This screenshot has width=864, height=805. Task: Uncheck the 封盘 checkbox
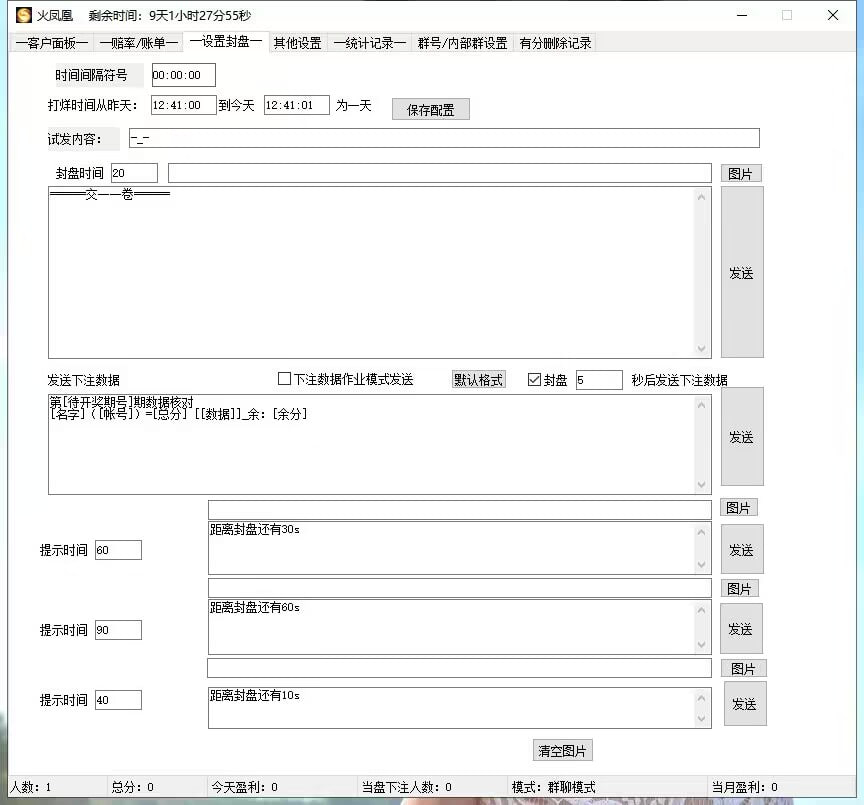pyautogui.click(x=534, y=380)
